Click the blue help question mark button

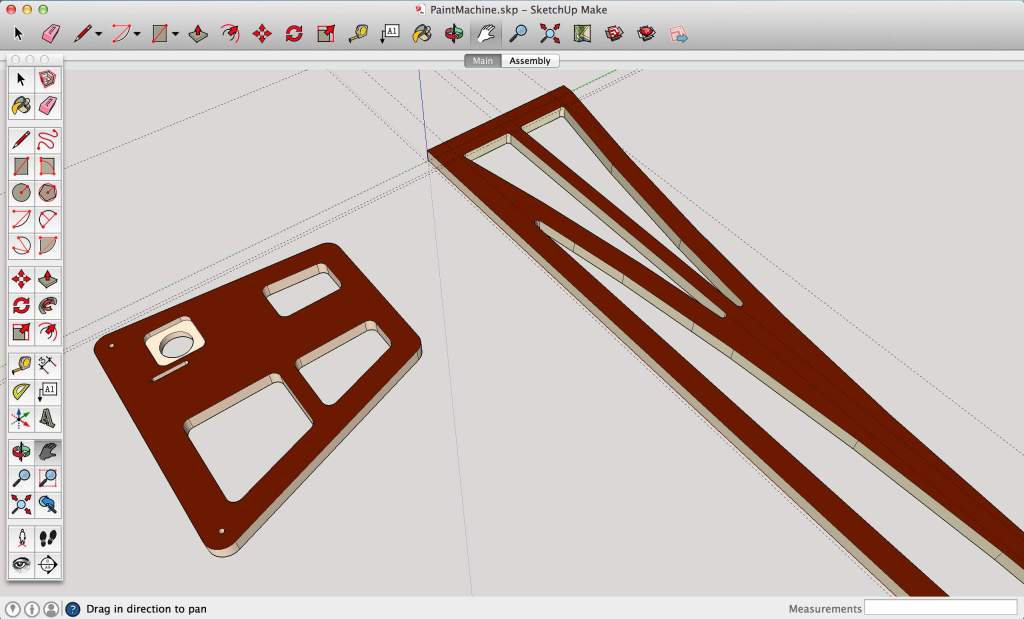[x=72, y=608]
